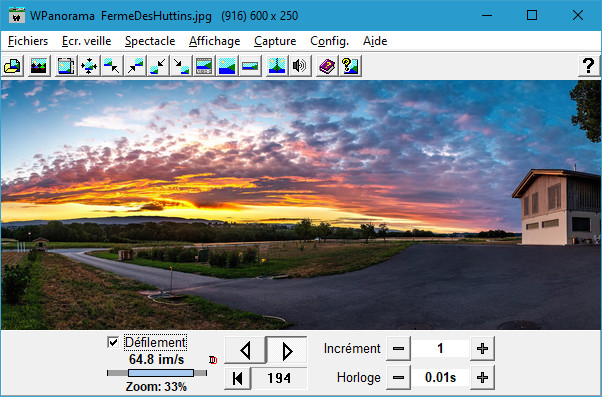This screenshot has height=397, width=602.
Task: Click the Horloge value 0.01s
Action: (440, 377)
